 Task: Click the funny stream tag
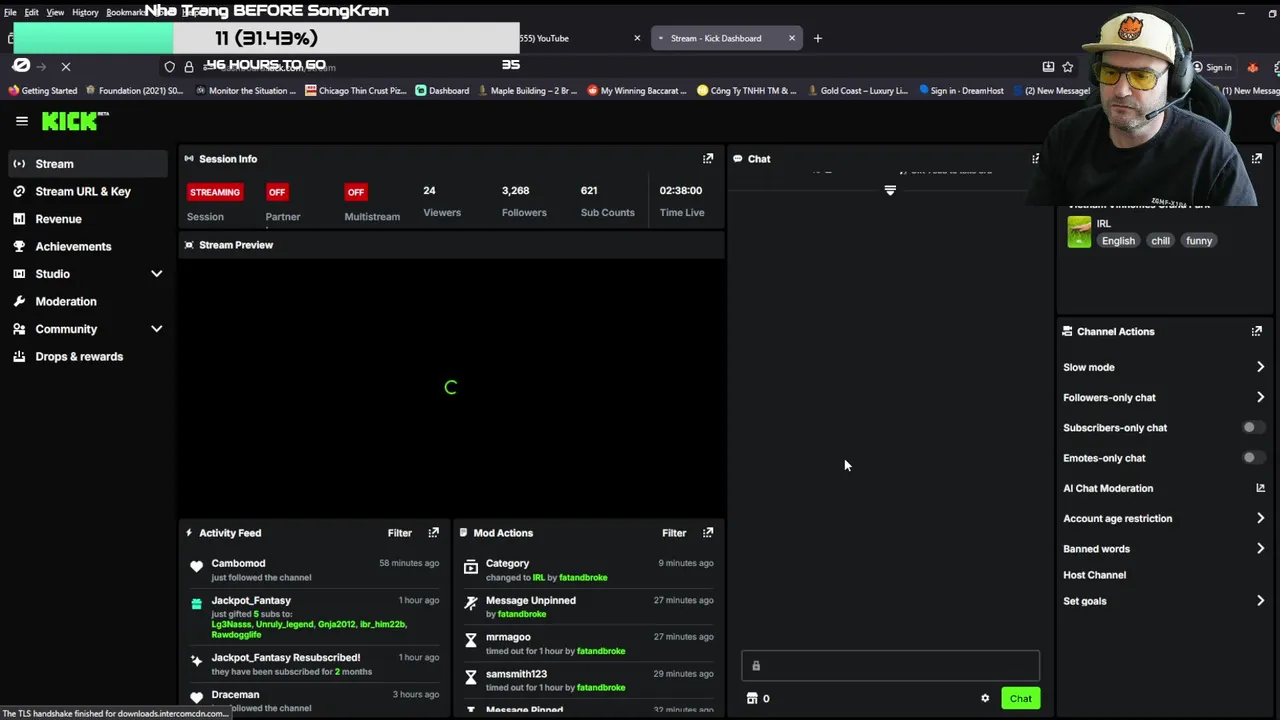(x=1199, y=240)
